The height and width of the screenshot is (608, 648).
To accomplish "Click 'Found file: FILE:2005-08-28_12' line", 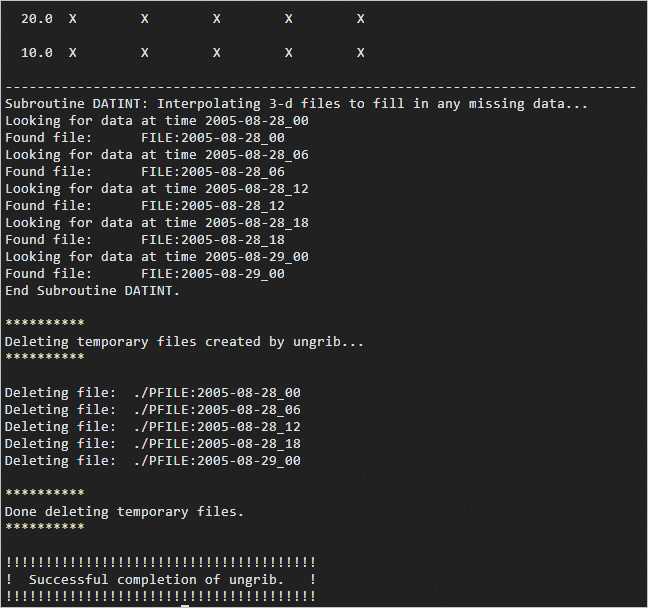I will (144, 206).
